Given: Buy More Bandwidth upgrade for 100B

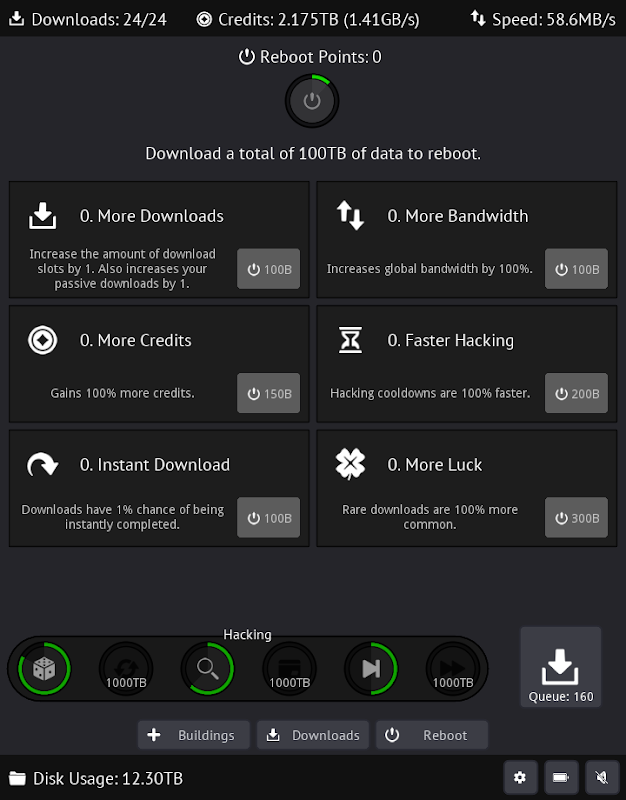Looking at the screenshot, I should [x=576, y=269].
